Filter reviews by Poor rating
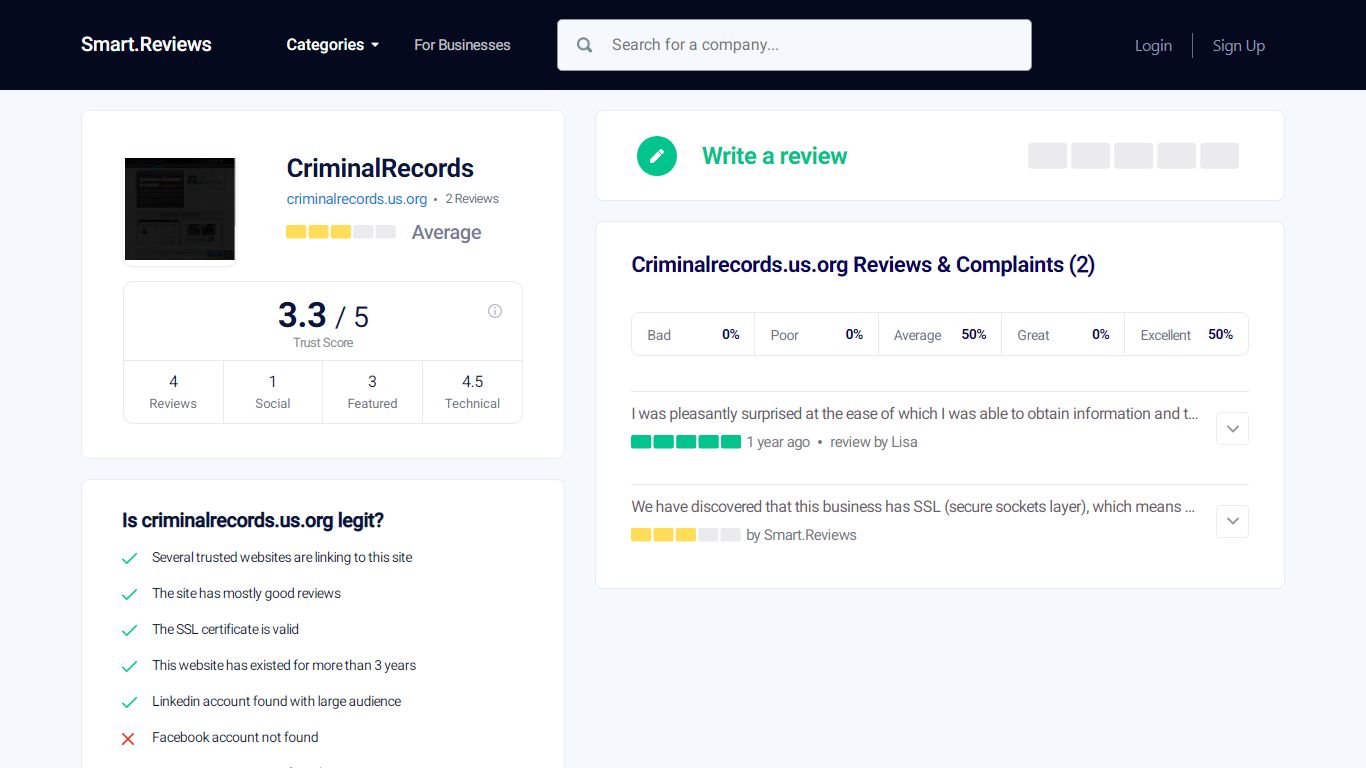 pyautogui.click(x=816, y=334)
